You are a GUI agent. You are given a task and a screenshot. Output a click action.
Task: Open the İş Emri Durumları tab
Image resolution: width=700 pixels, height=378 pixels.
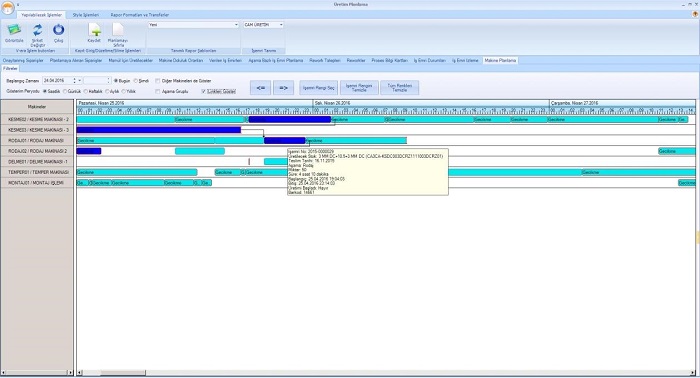430,60
